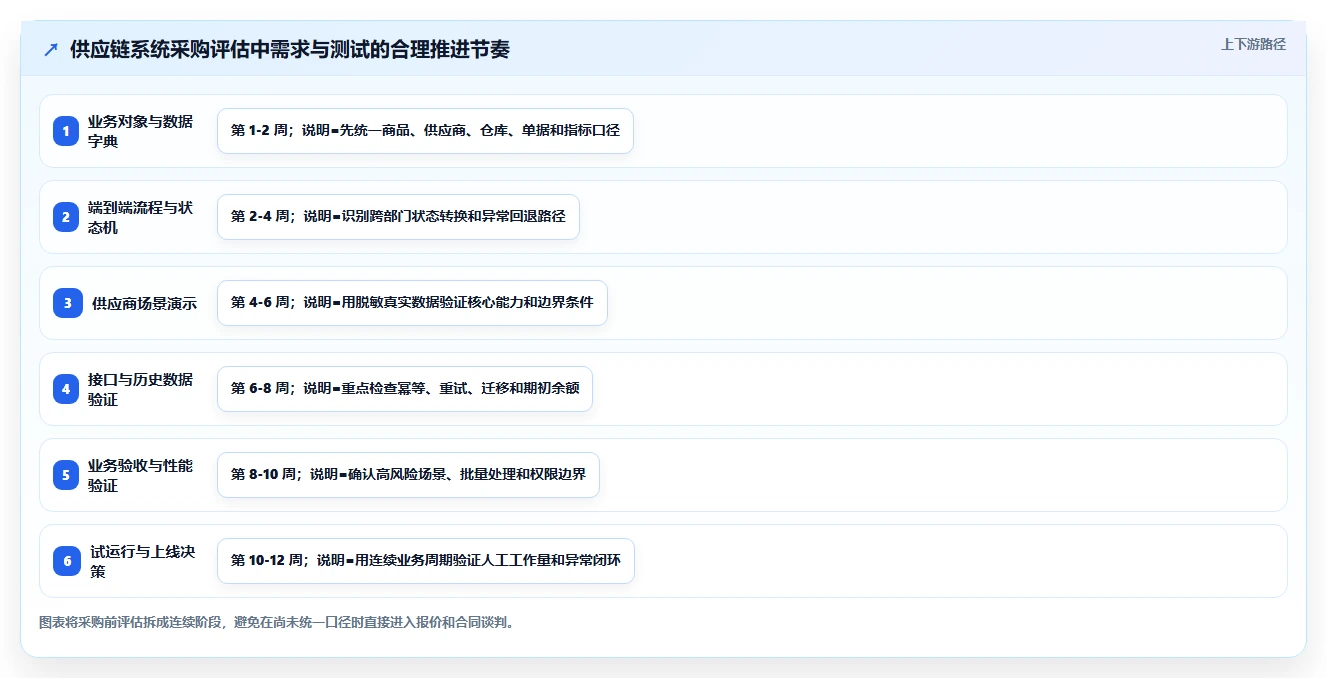Image resolution: width=1327 pixels, height=678 pixels.
Task: Click the 试运行与上线决策 stage label
Action: (x=143, y=561)
